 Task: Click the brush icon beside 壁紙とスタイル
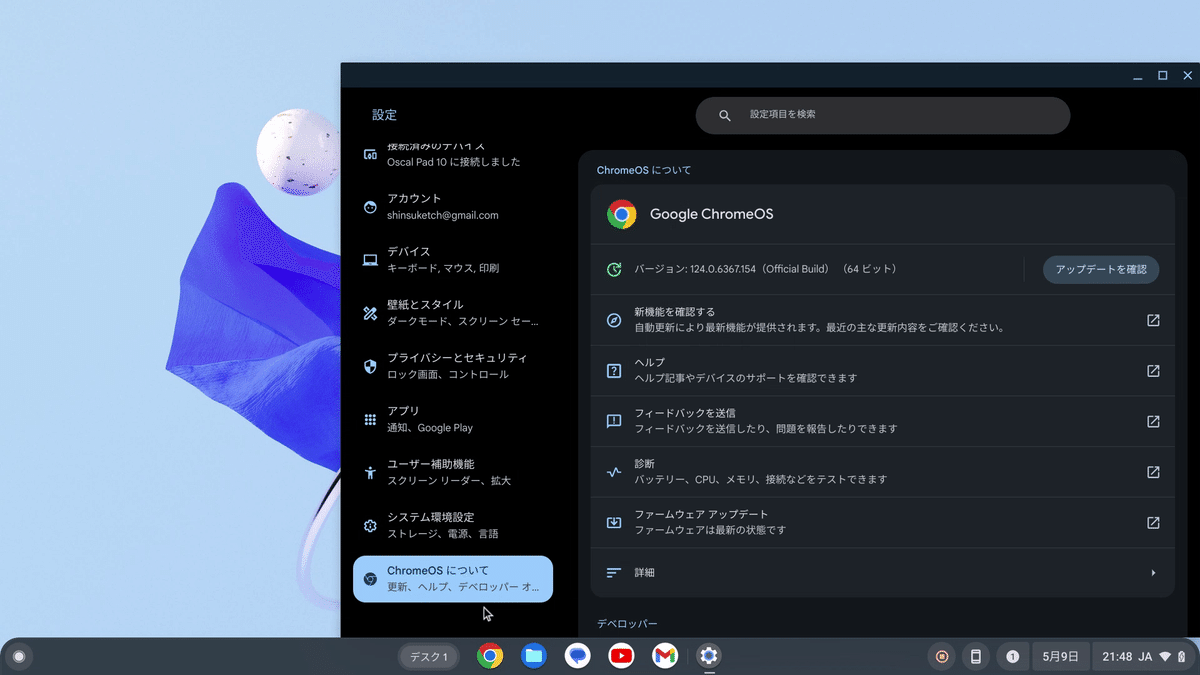click(x=370, y=313)
